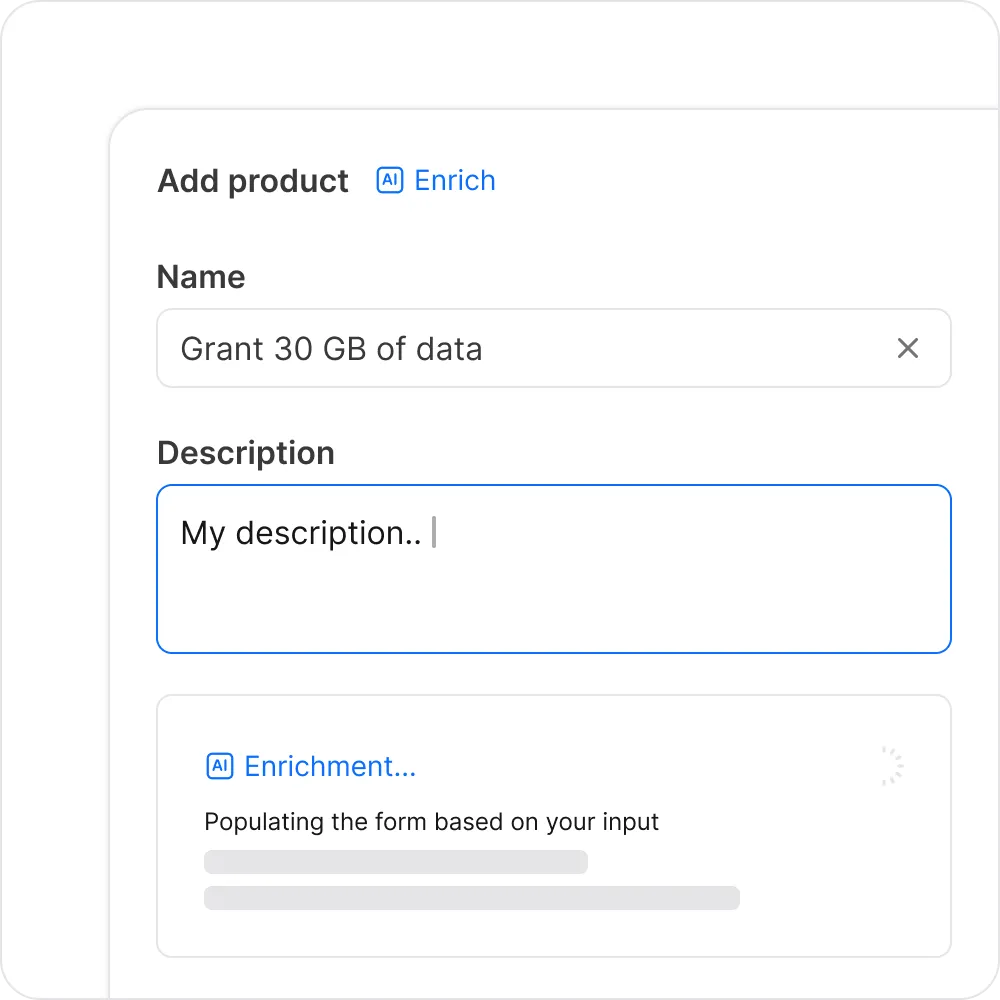Click the longer loading placeholder bar
Screen dimensions: 1000x1000
pos(471,897)
